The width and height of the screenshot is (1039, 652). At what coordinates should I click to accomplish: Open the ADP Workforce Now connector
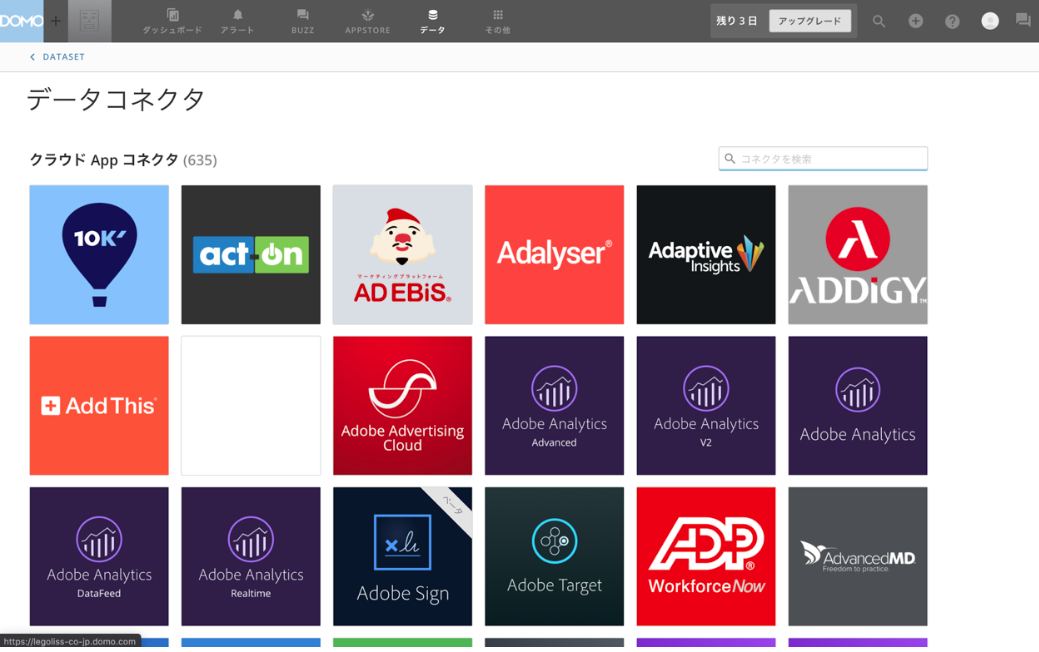click(706, 557)
